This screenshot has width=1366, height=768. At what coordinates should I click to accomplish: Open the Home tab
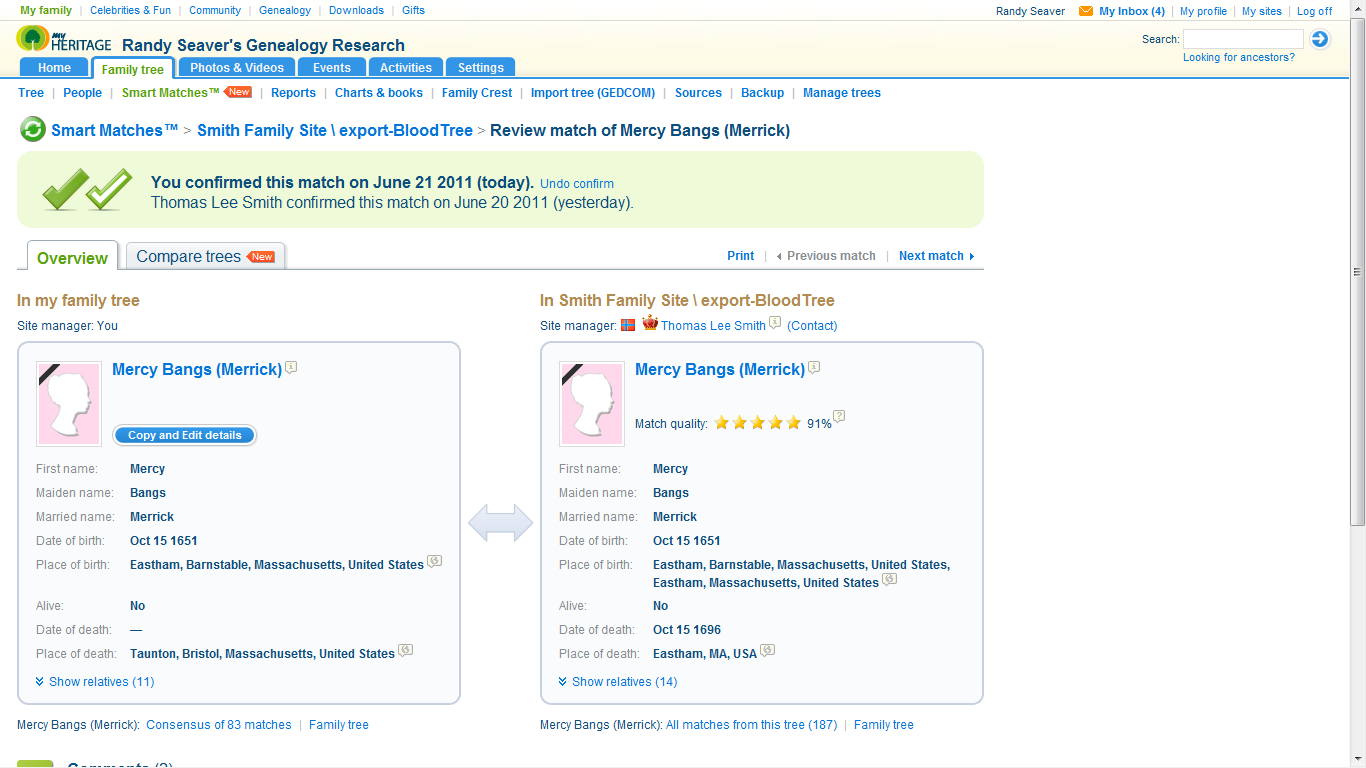54,68
